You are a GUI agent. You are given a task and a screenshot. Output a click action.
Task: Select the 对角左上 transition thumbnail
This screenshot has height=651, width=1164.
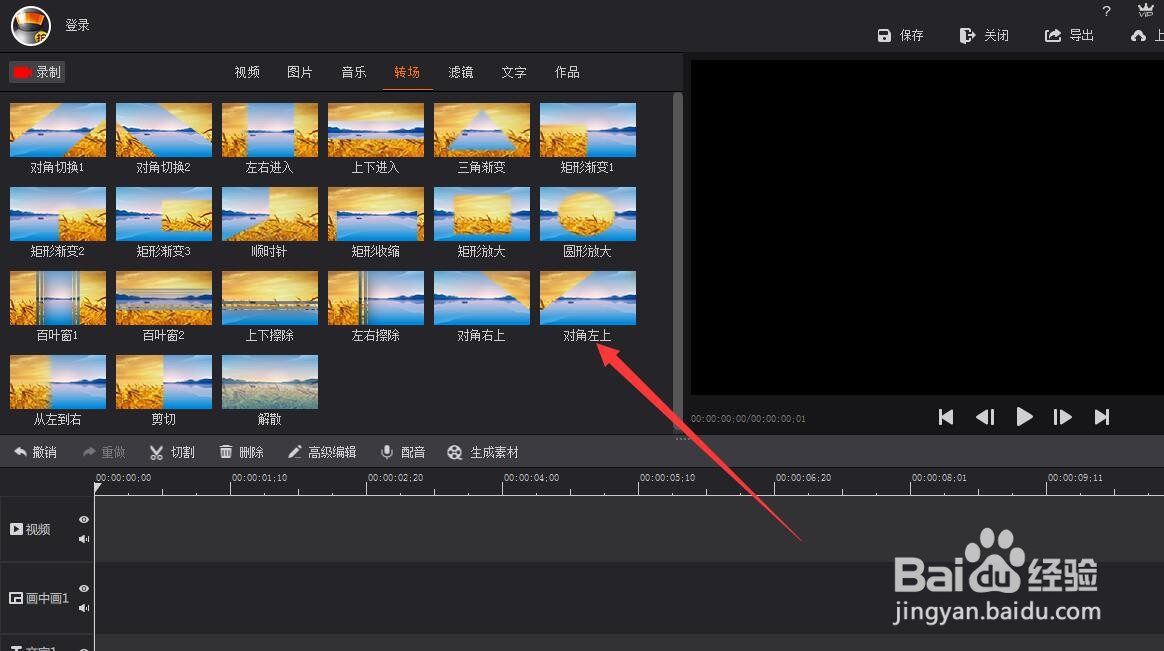pos(588,298)
